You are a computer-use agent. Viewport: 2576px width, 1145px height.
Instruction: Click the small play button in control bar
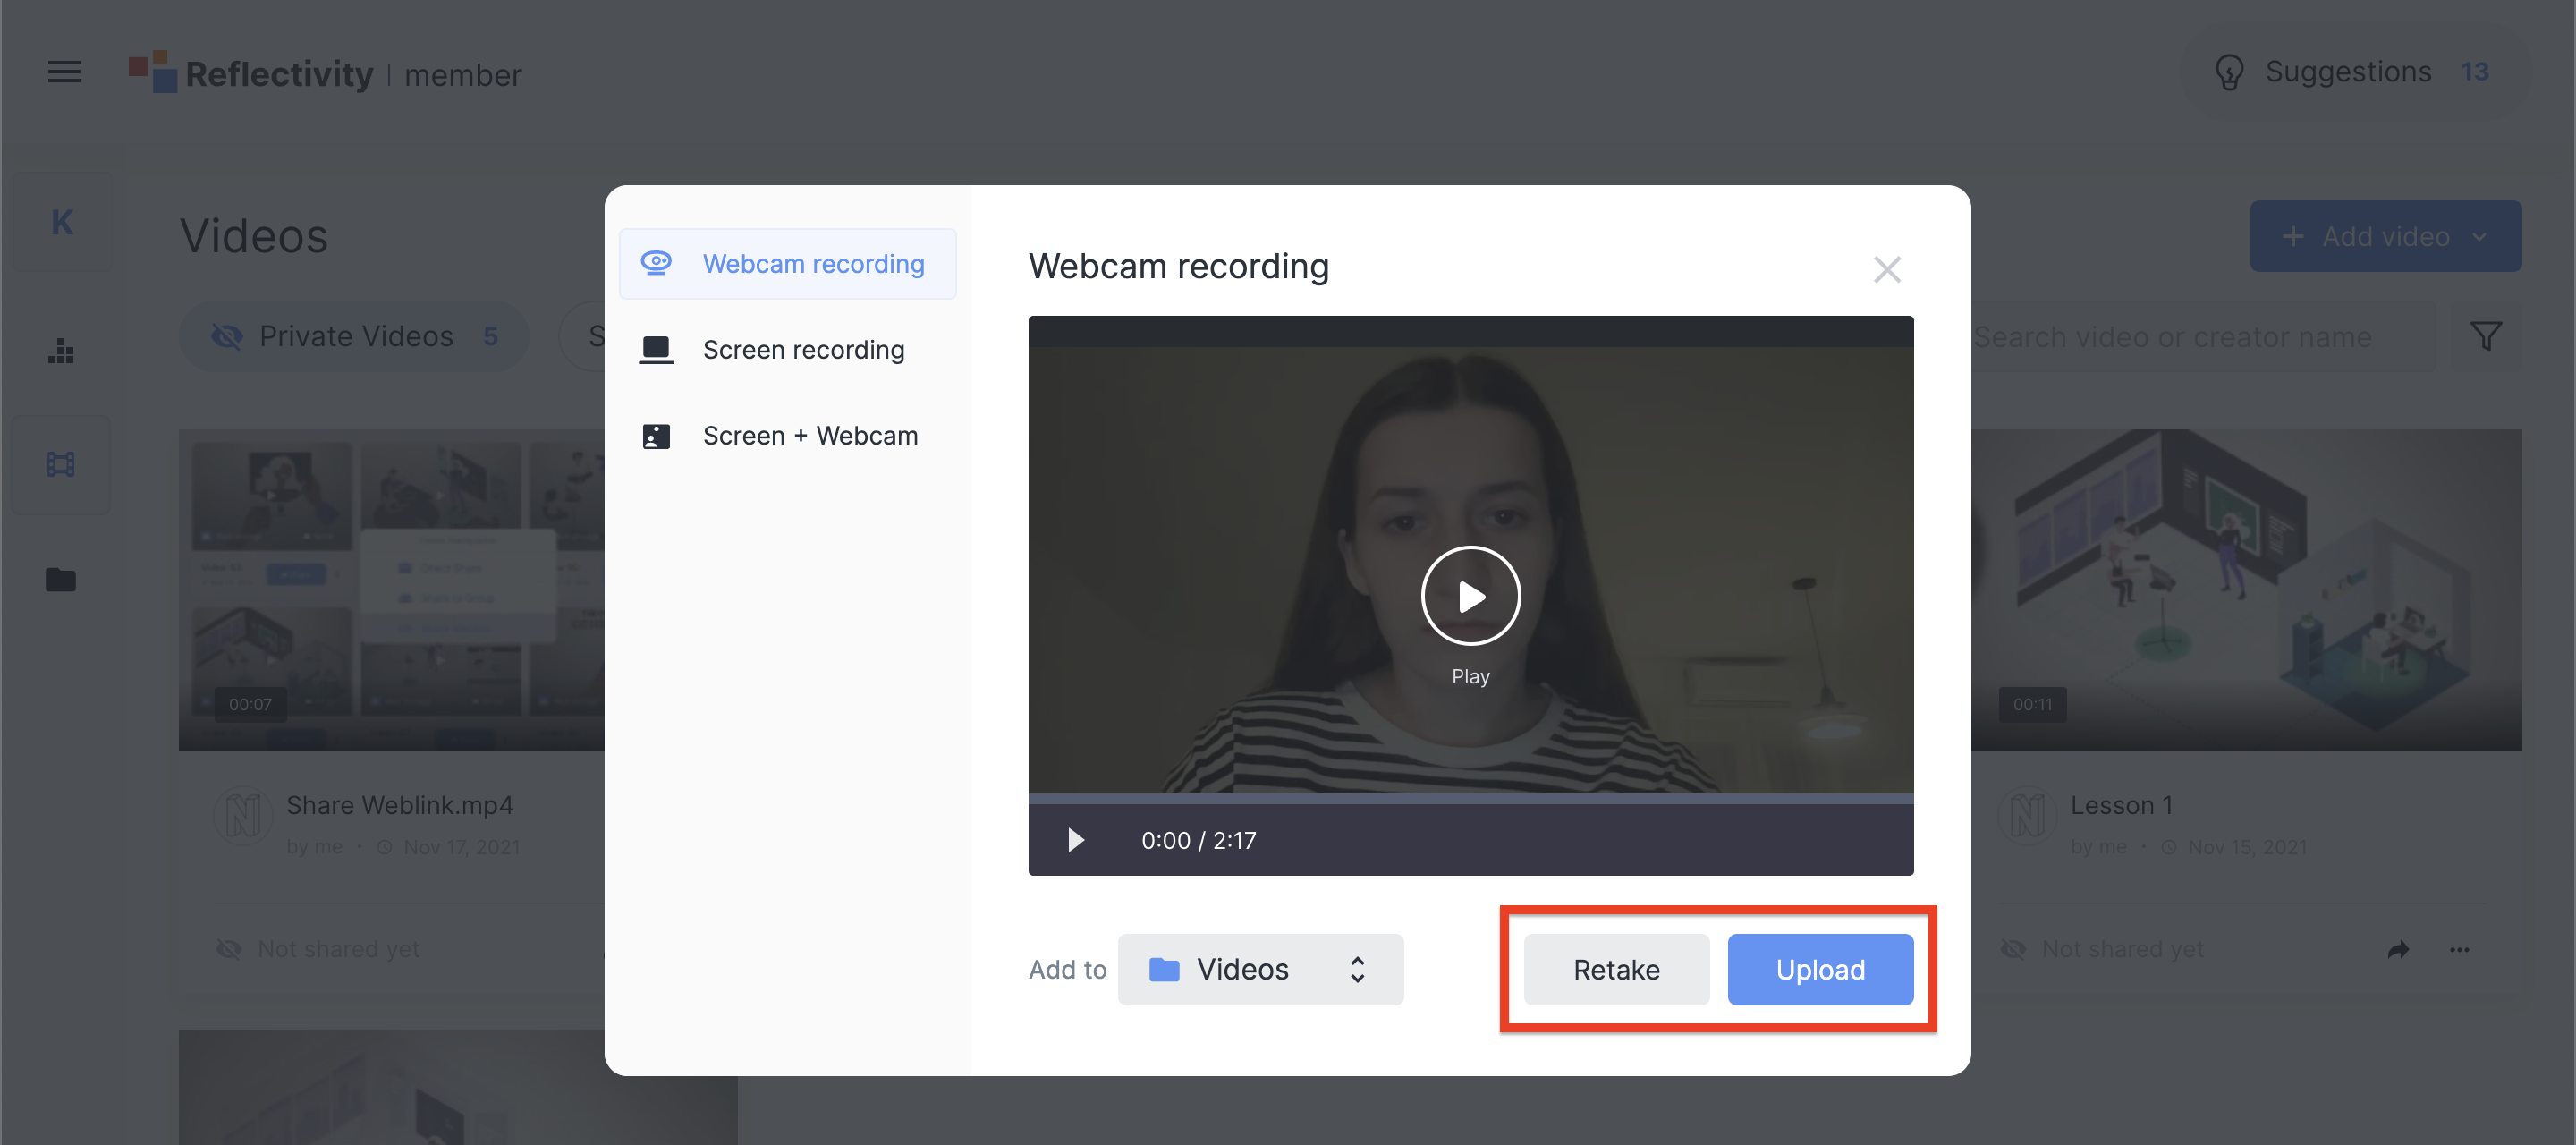coord(1076,840)
